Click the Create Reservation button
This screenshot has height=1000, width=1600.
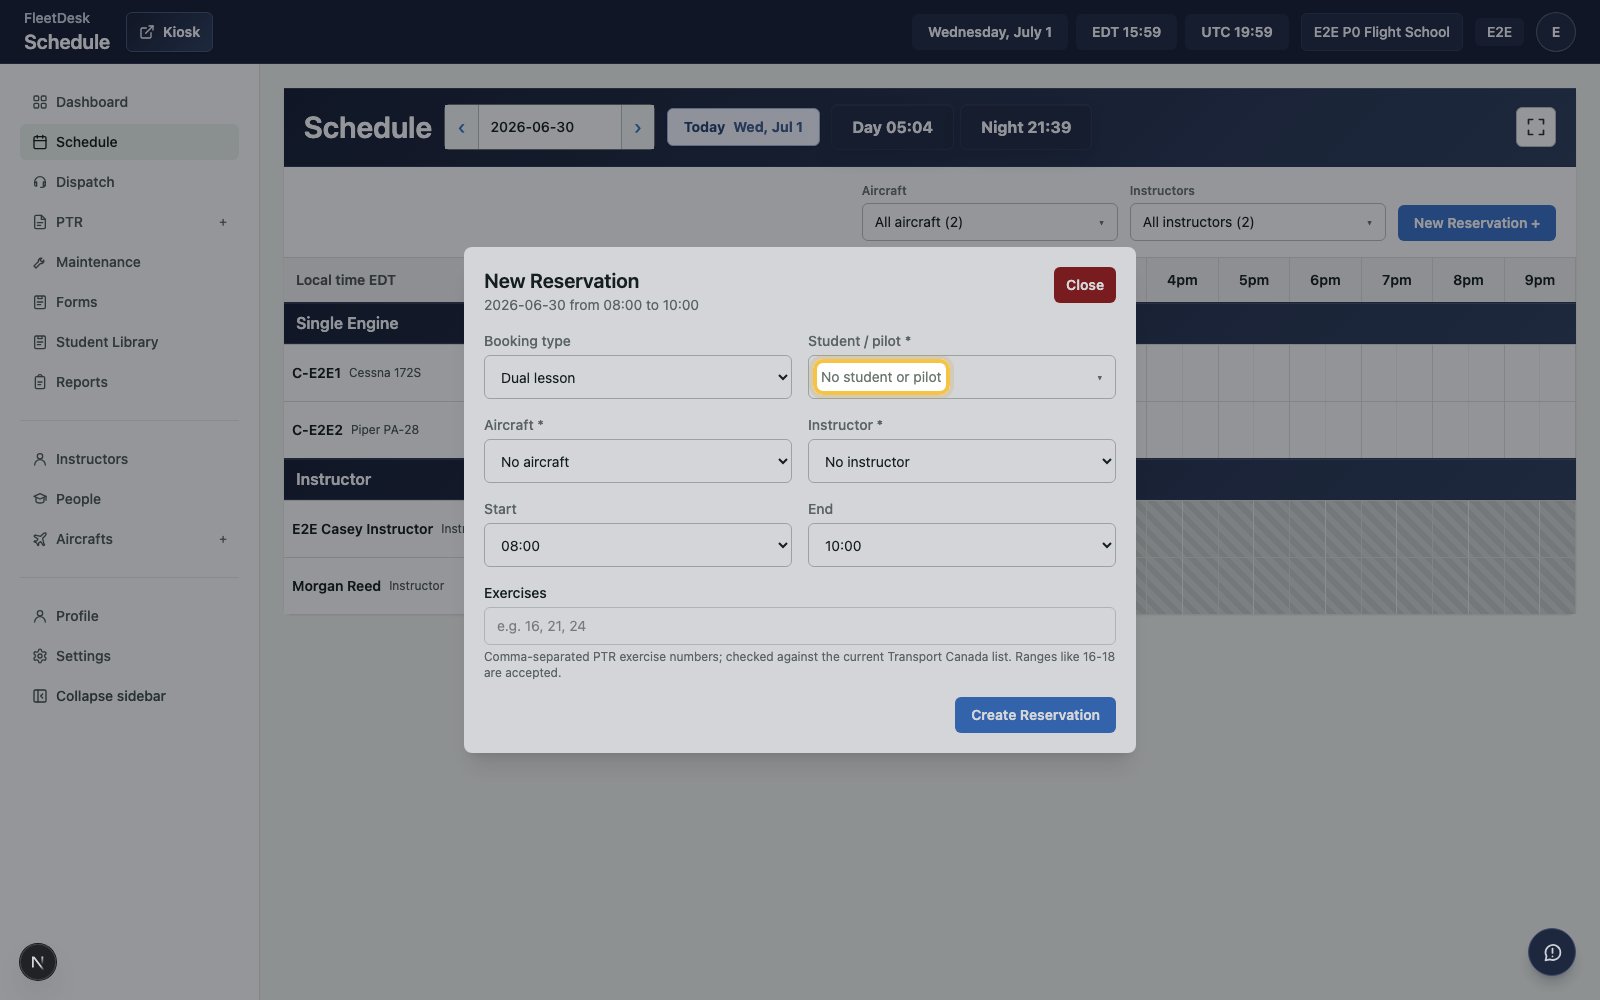[x=1035, y=715]
